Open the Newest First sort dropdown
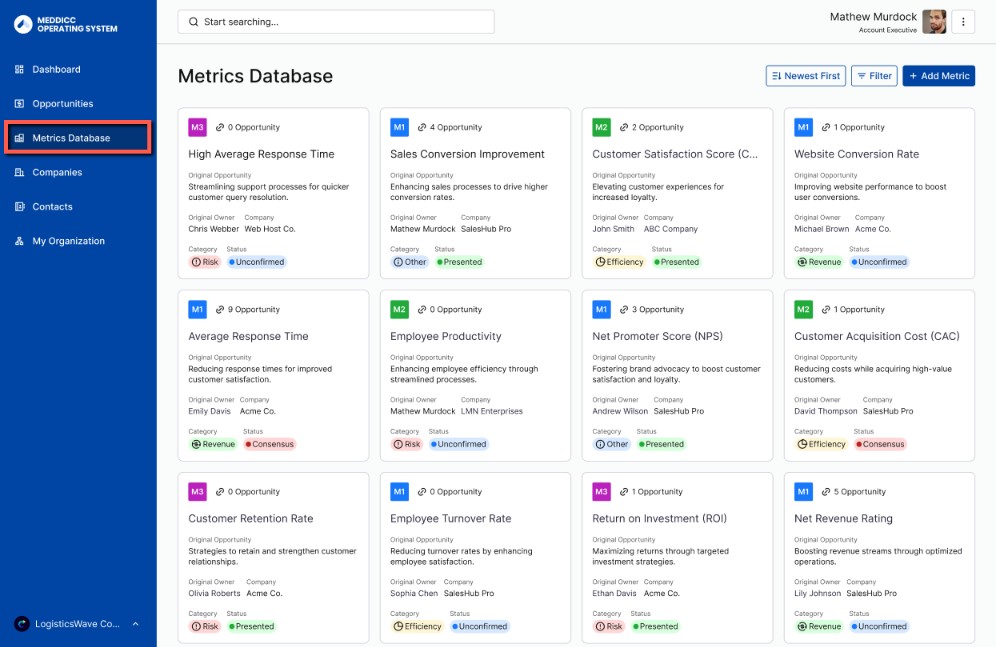The image size is (996, 647). coord(805,75)
